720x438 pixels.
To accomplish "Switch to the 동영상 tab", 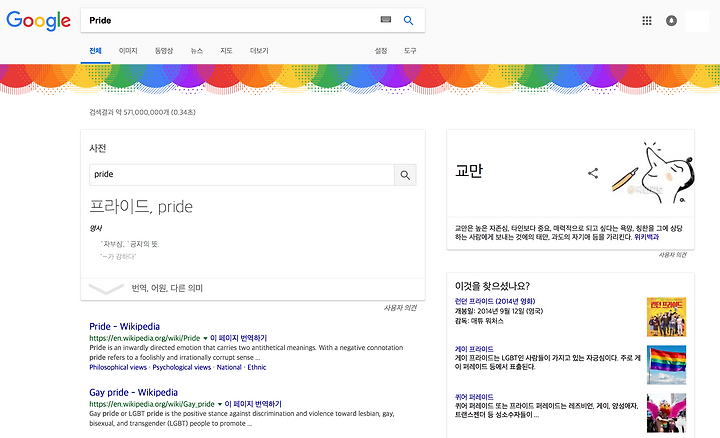I will coord(164,51).
